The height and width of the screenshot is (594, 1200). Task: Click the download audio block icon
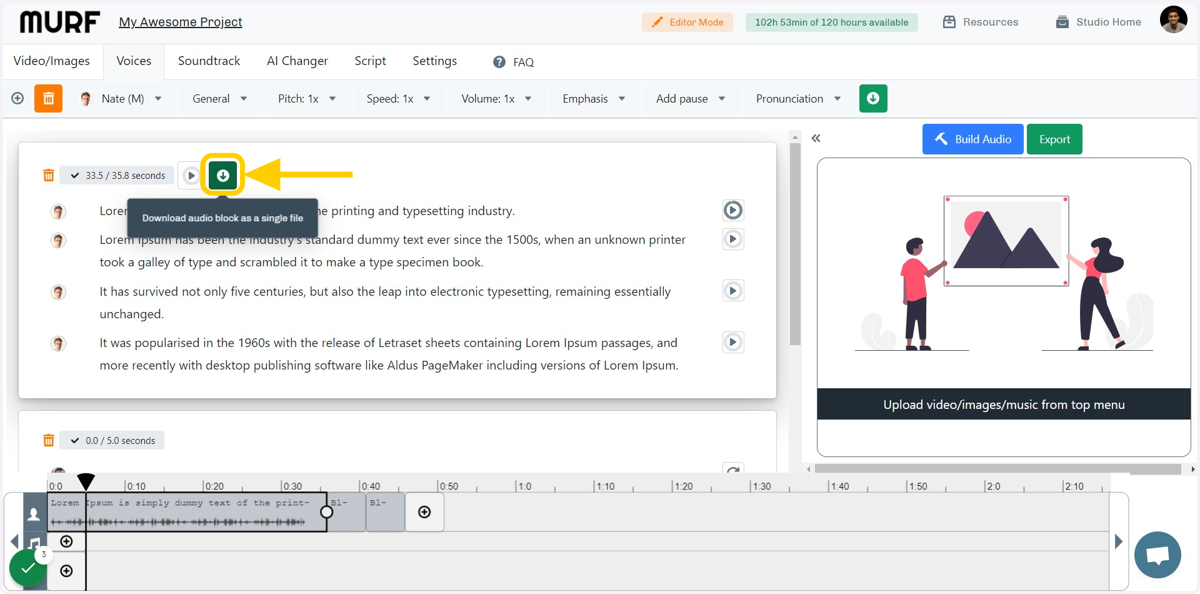tap(223, 175)
